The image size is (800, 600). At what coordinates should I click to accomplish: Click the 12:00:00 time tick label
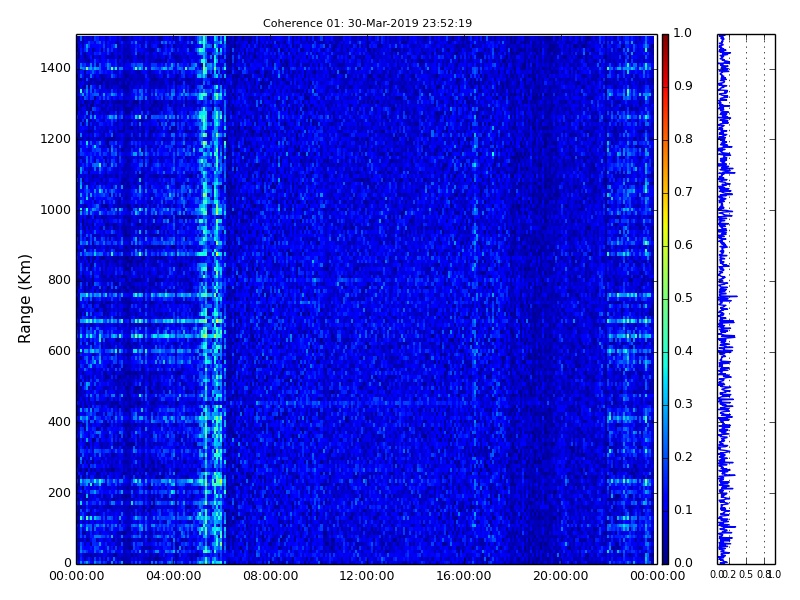(x=367, y=576)
